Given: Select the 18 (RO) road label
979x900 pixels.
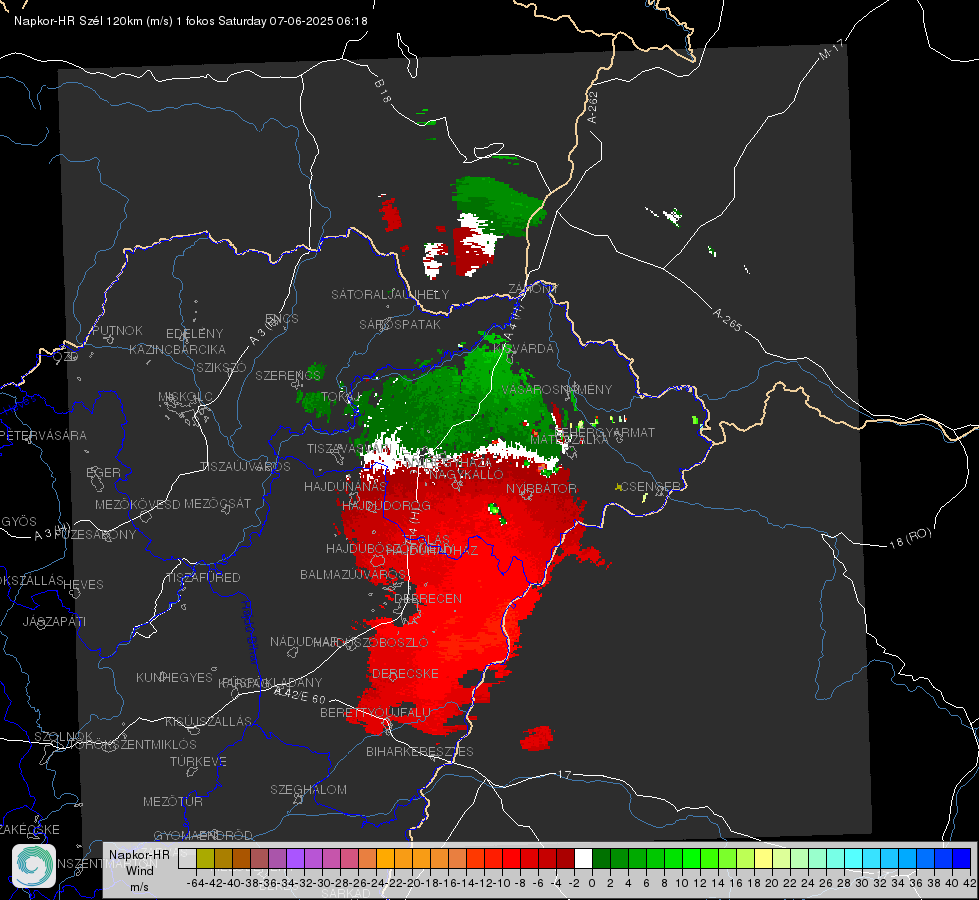Looking at the screenshot, I should [x=910, y=538].
